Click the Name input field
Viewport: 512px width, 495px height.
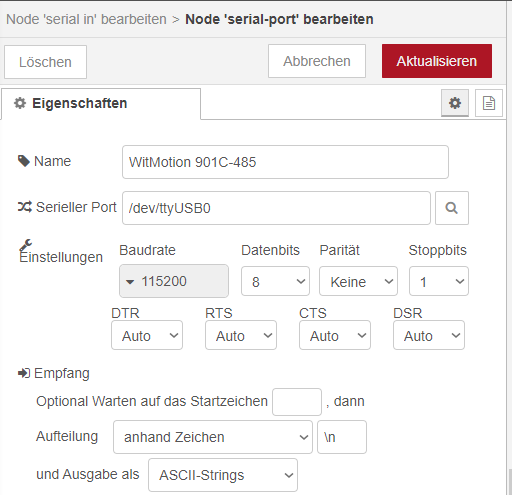(285, 162)
